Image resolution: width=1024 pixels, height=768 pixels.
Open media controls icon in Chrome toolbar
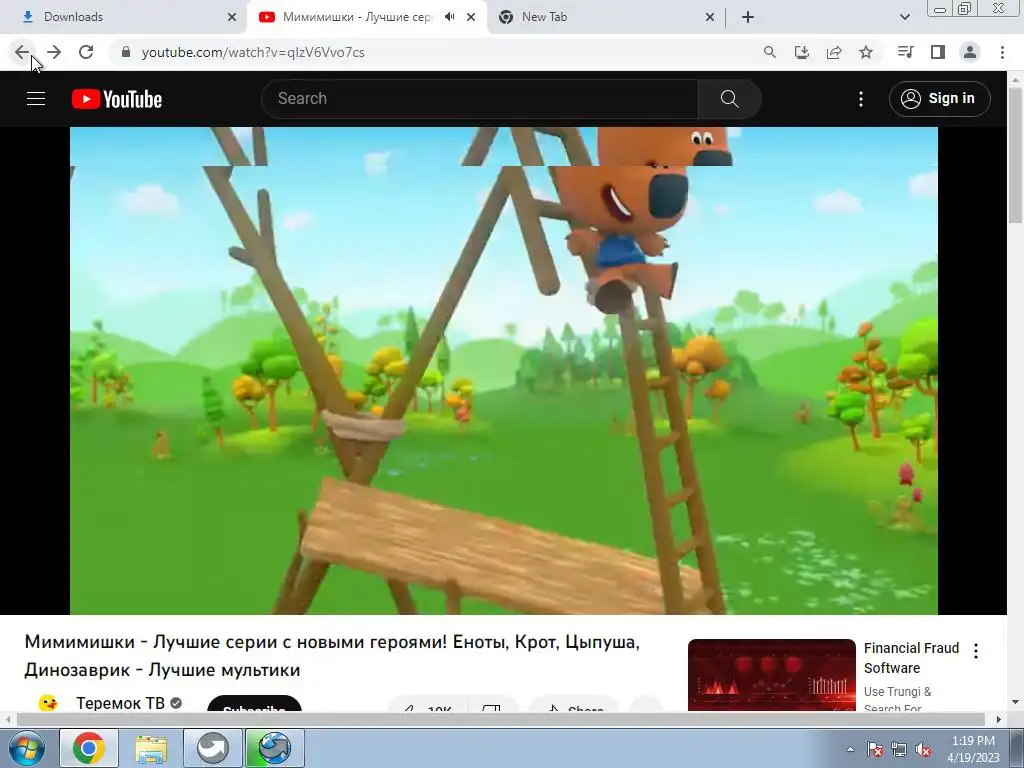[906, 52]
